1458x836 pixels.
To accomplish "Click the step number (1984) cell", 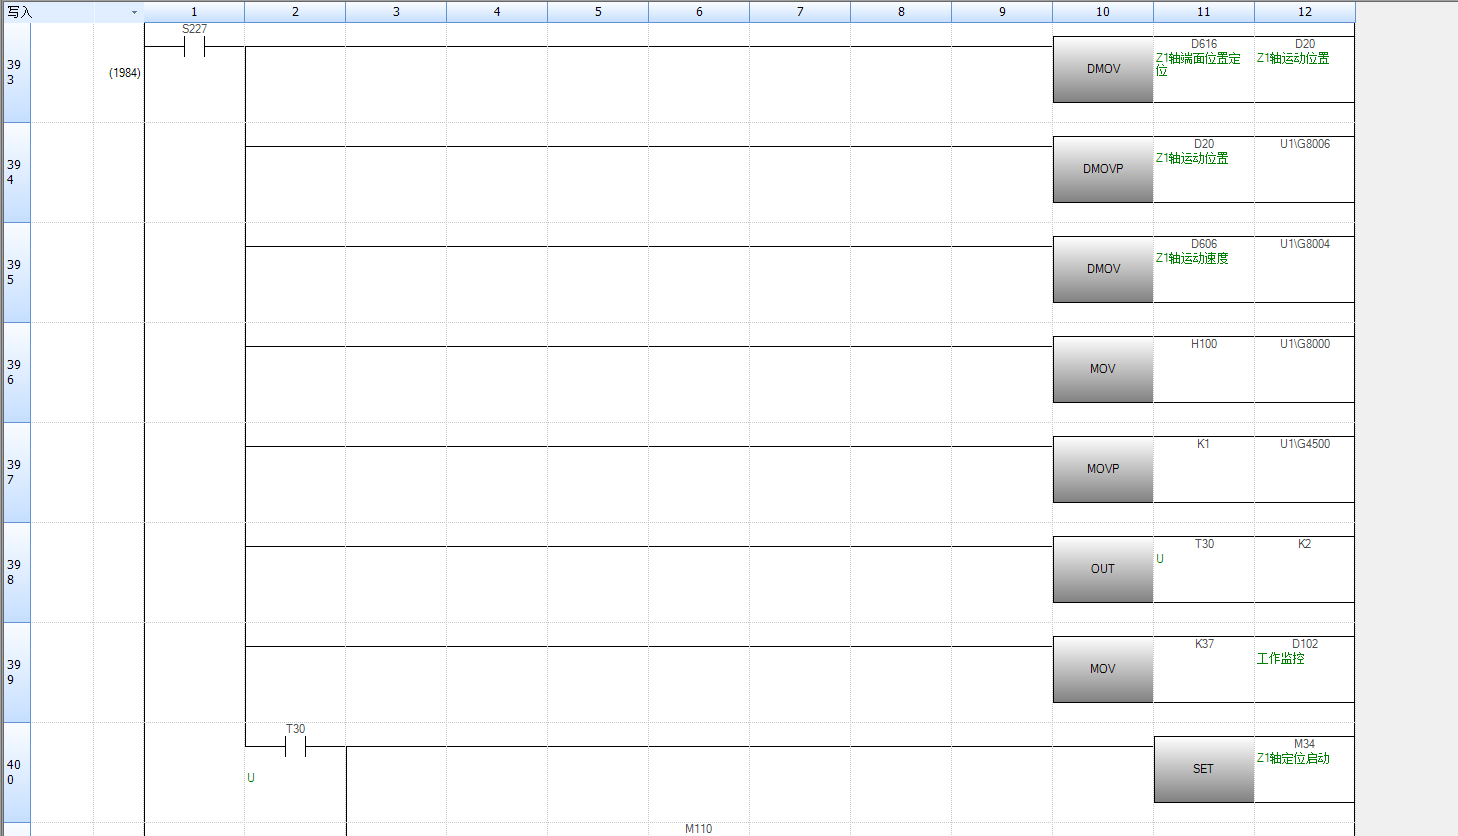I will coord(124,73).
